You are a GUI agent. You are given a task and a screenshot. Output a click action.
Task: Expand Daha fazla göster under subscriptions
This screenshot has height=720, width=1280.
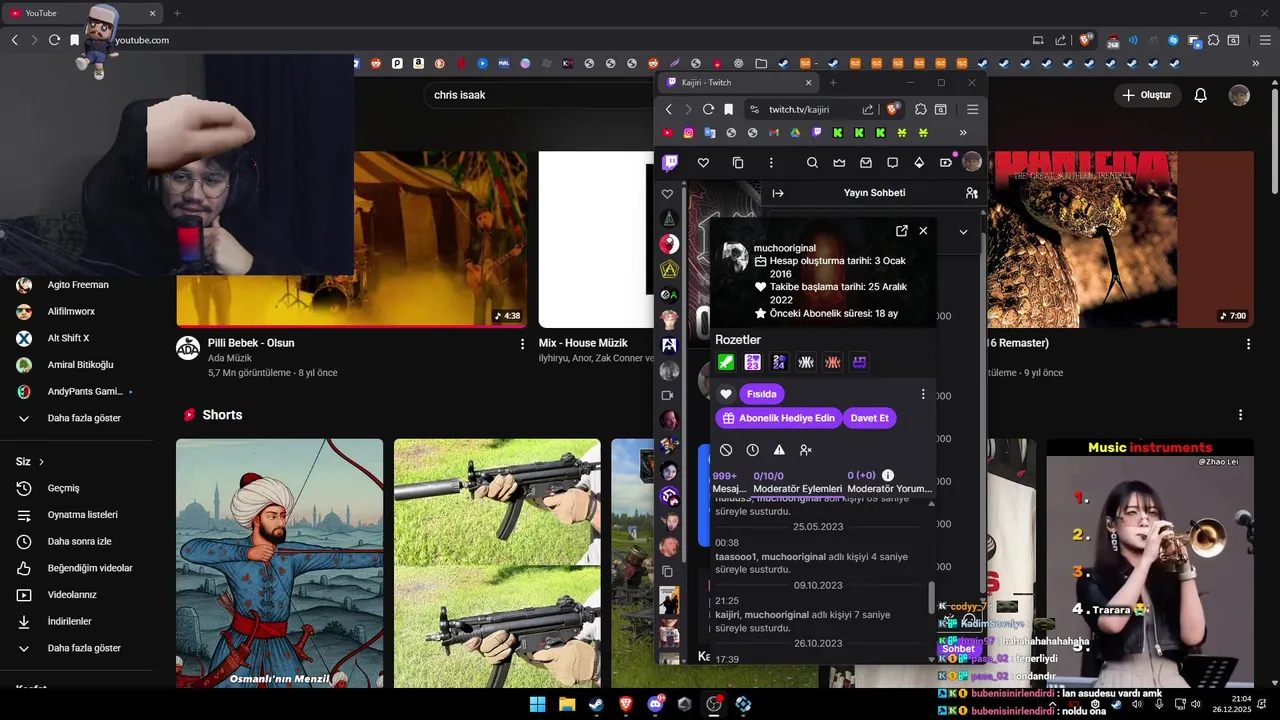pos(84,418)
